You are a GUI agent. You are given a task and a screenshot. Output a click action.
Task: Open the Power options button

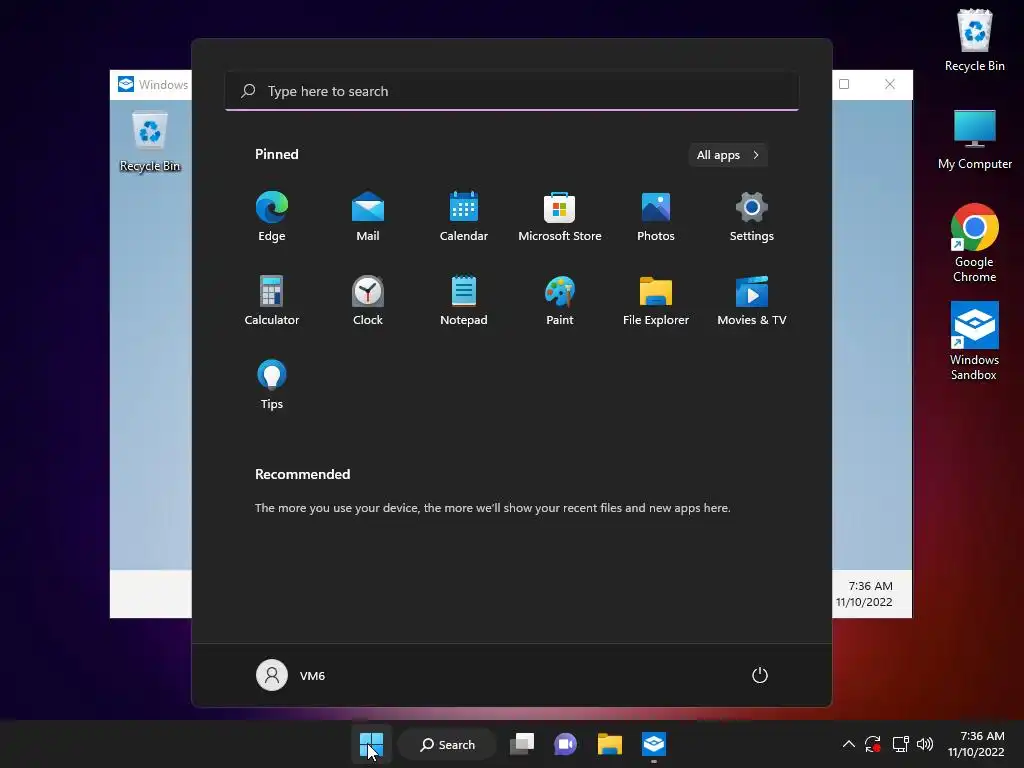click(x=760, y=675)
